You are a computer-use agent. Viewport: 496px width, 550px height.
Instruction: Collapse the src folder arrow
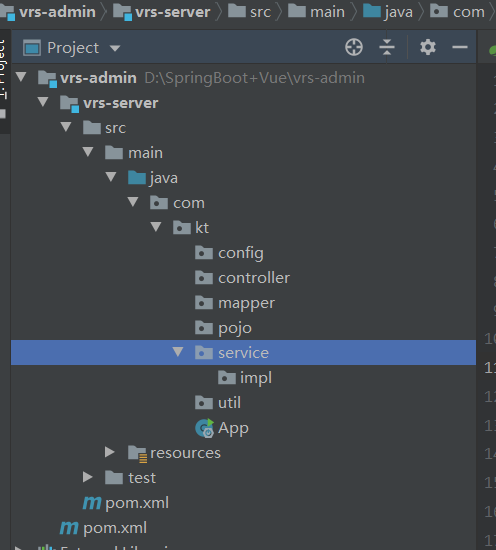(x=66, y=127)
